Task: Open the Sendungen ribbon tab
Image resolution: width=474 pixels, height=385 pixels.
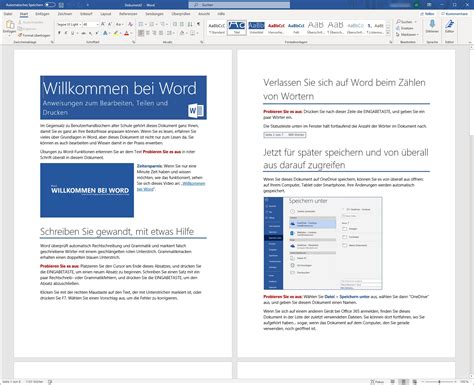Action: (x=154, y=14)
